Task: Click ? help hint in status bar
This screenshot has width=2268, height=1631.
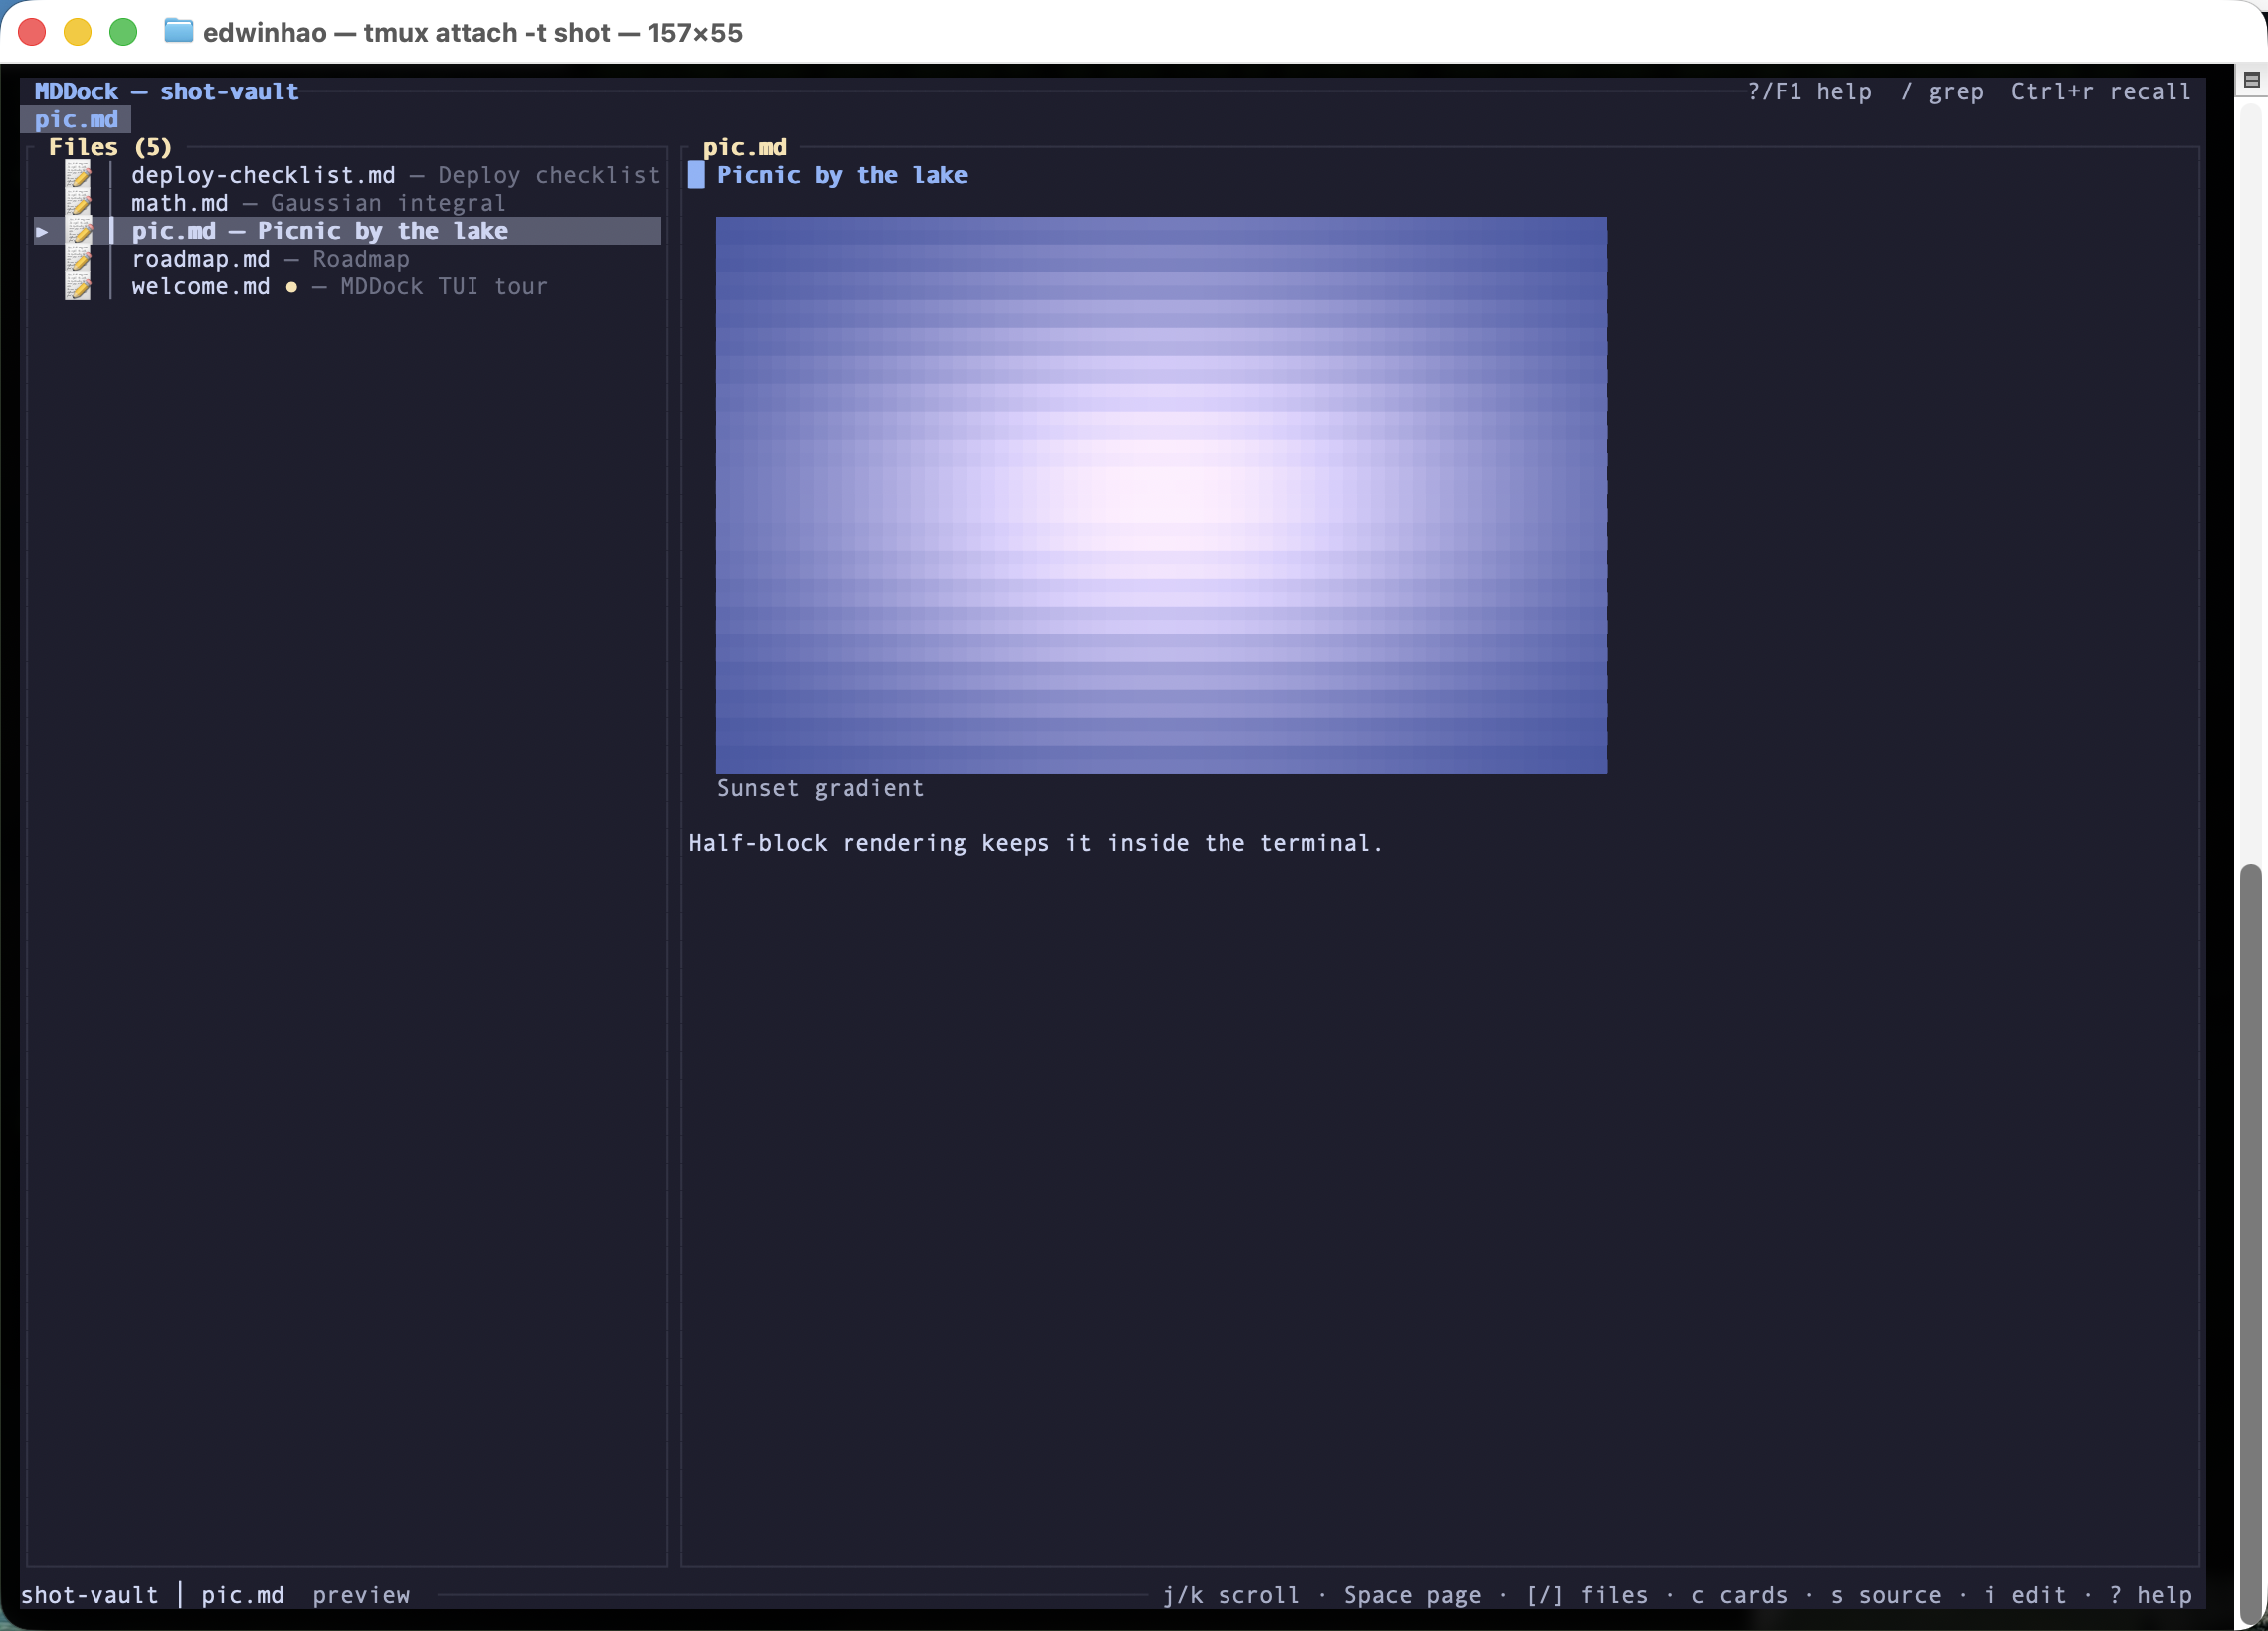Action: pos(2150,1596)
